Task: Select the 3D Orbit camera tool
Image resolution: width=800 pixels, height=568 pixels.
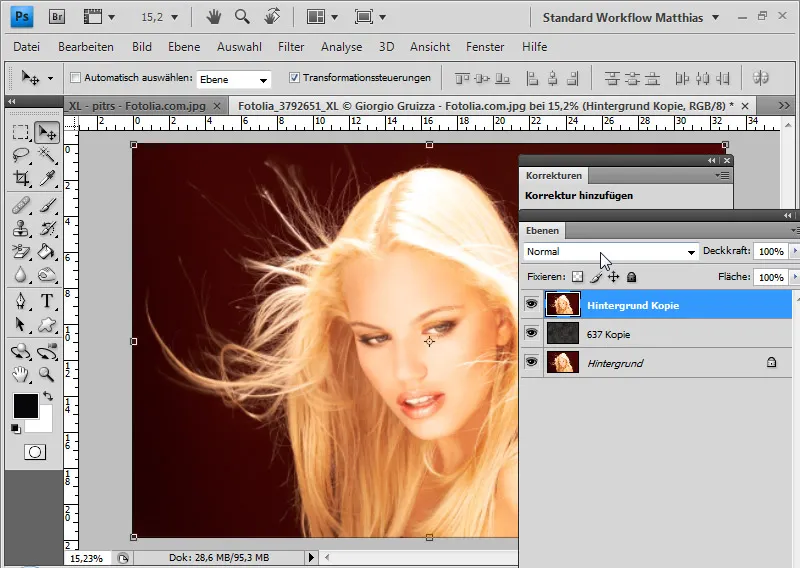Action: pyautogui.click(x=47, y=352)
